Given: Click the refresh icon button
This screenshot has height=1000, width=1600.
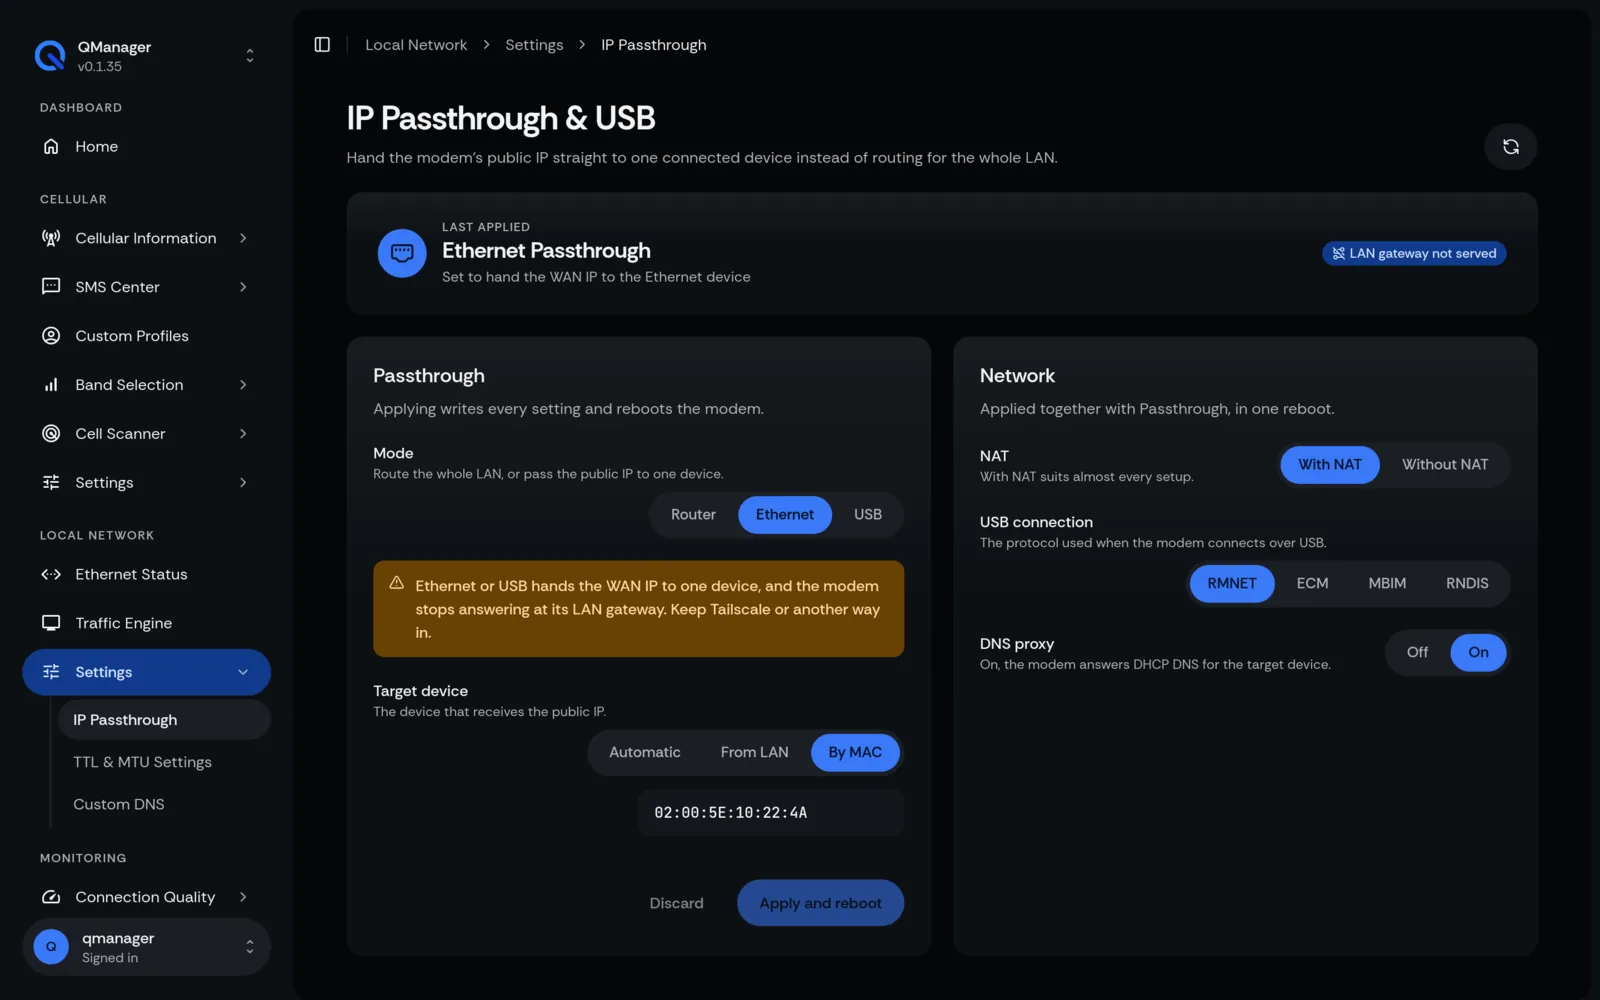Looking at the screenshot, I should tap(1510, 147).
